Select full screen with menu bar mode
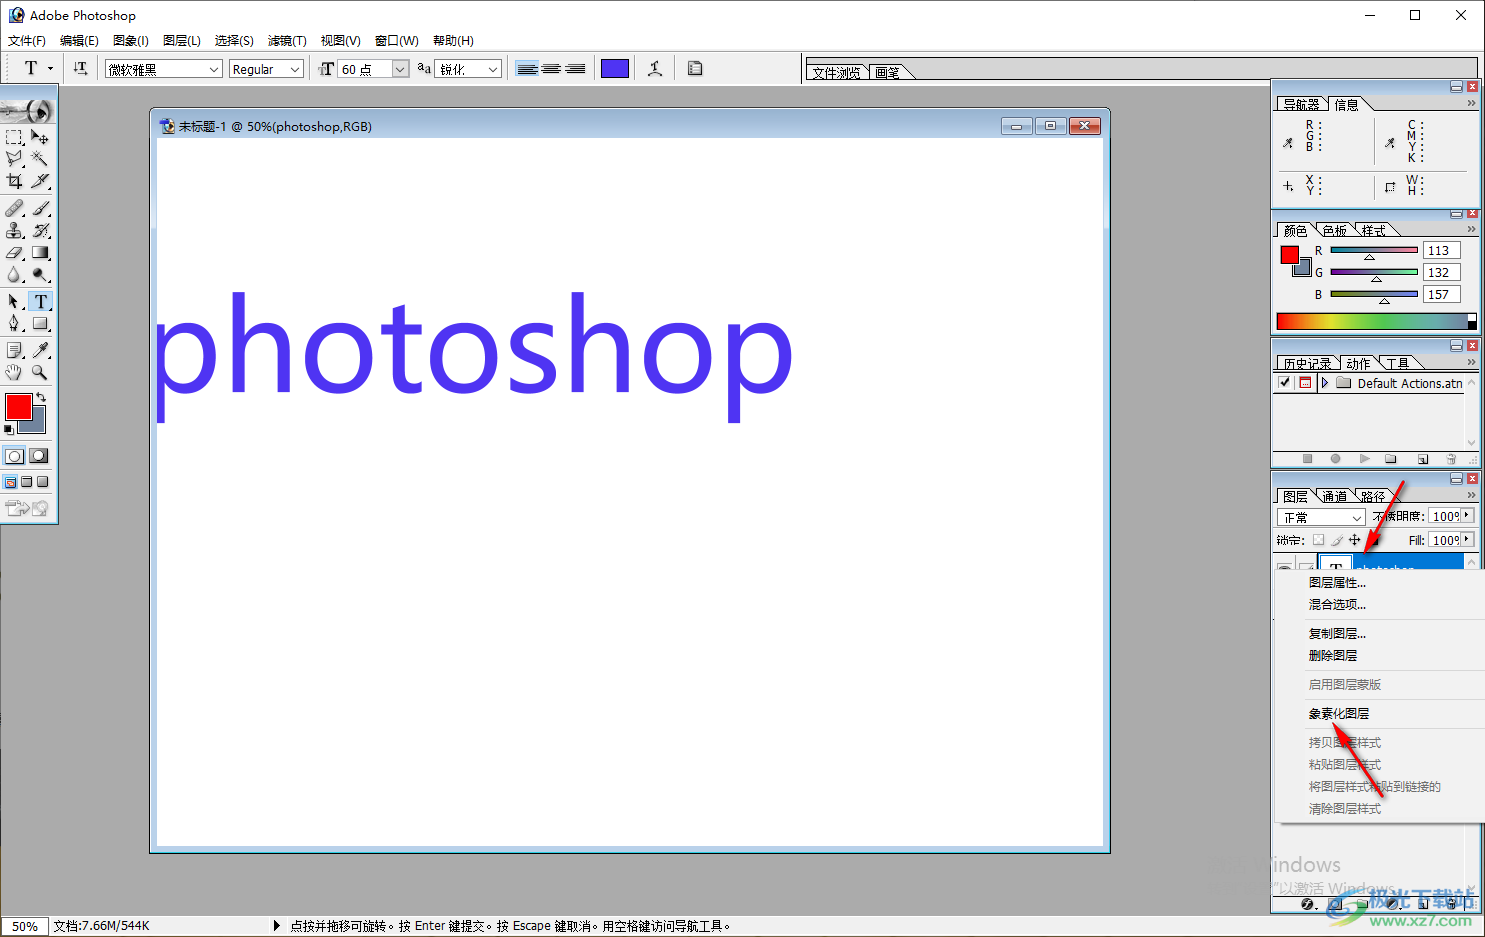Image resolution: width=1485 pixels, height=937 pixels. [x=27, y=482]
